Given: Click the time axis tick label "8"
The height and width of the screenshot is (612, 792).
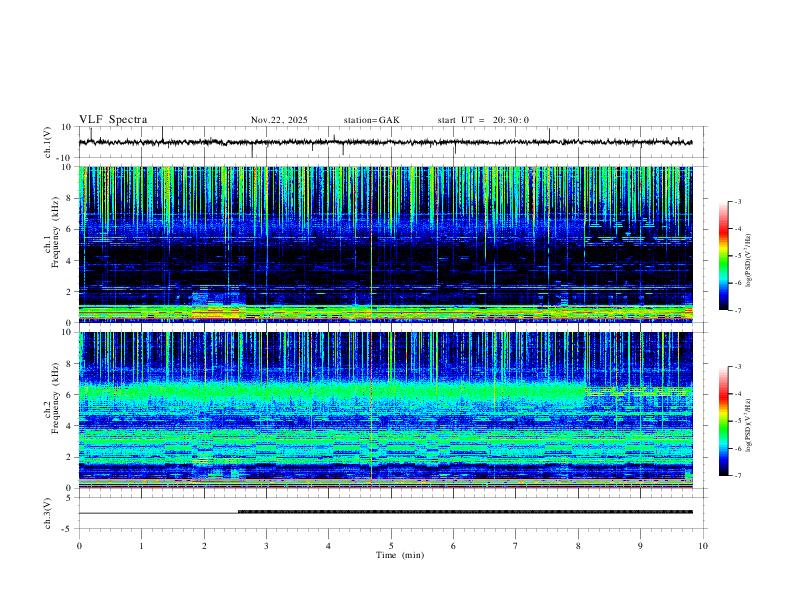Looking at the screenshot, I should 578,546.
